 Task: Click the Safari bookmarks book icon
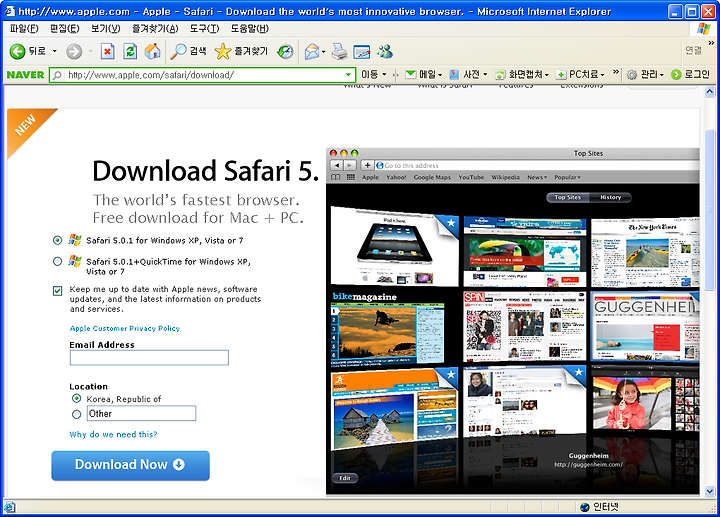336,177
